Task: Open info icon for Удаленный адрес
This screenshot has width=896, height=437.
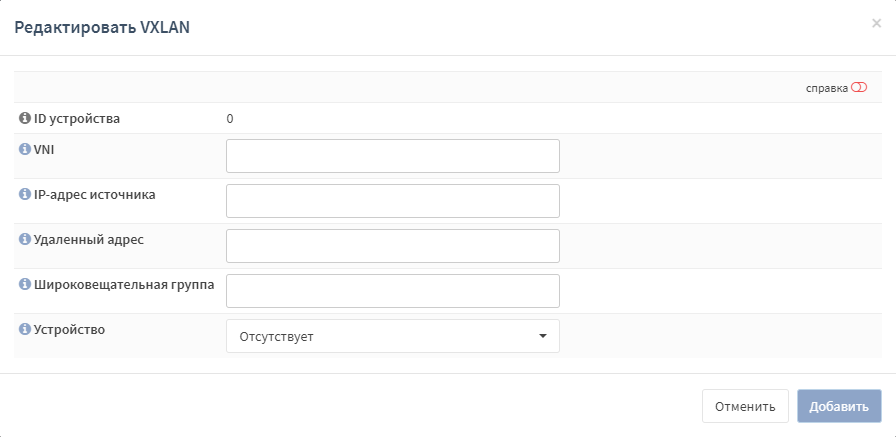Action: [25, 239]
